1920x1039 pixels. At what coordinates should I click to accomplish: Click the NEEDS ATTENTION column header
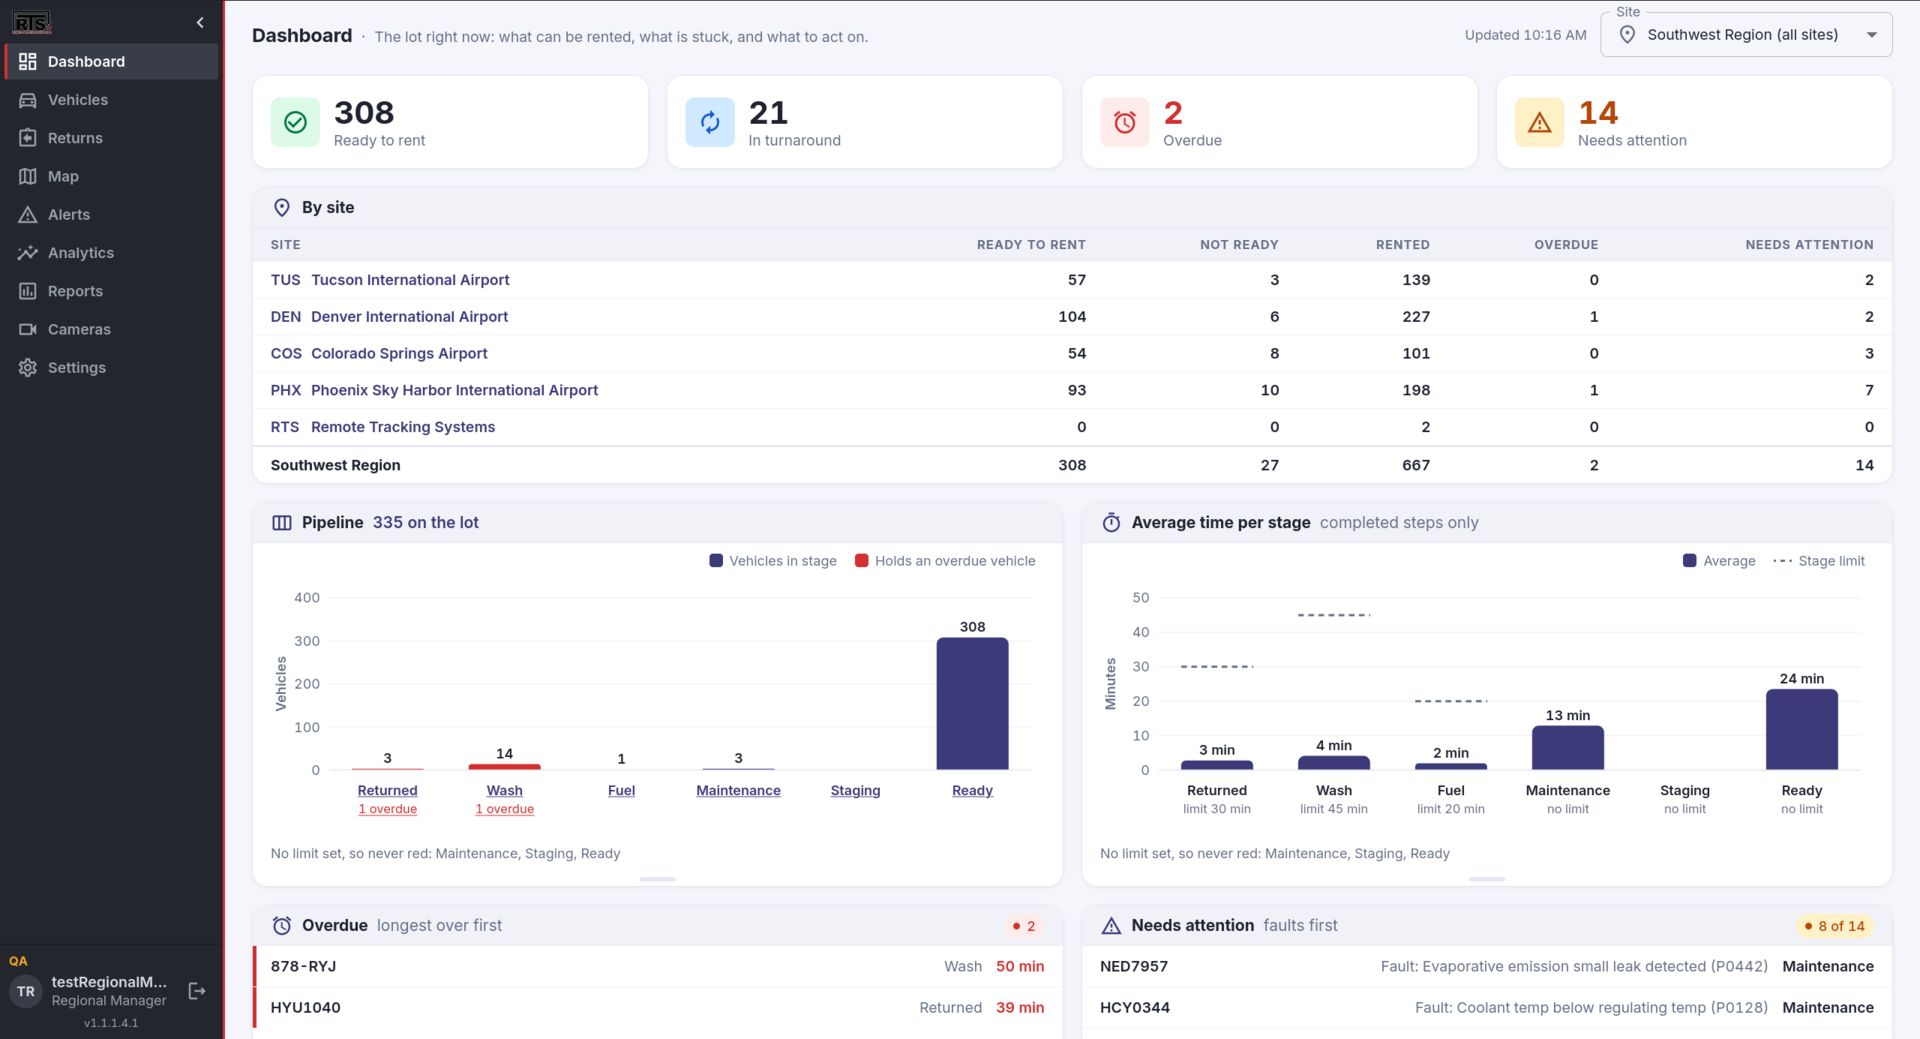[x=1809, y=245]
